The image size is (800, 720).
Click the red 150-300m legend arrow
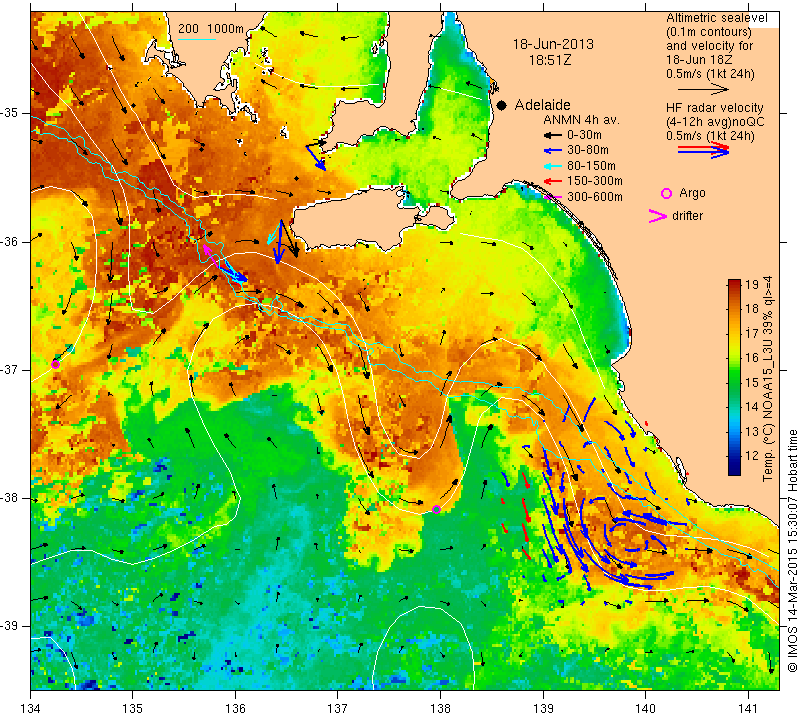pyautogui.click(x=552, y=181)
